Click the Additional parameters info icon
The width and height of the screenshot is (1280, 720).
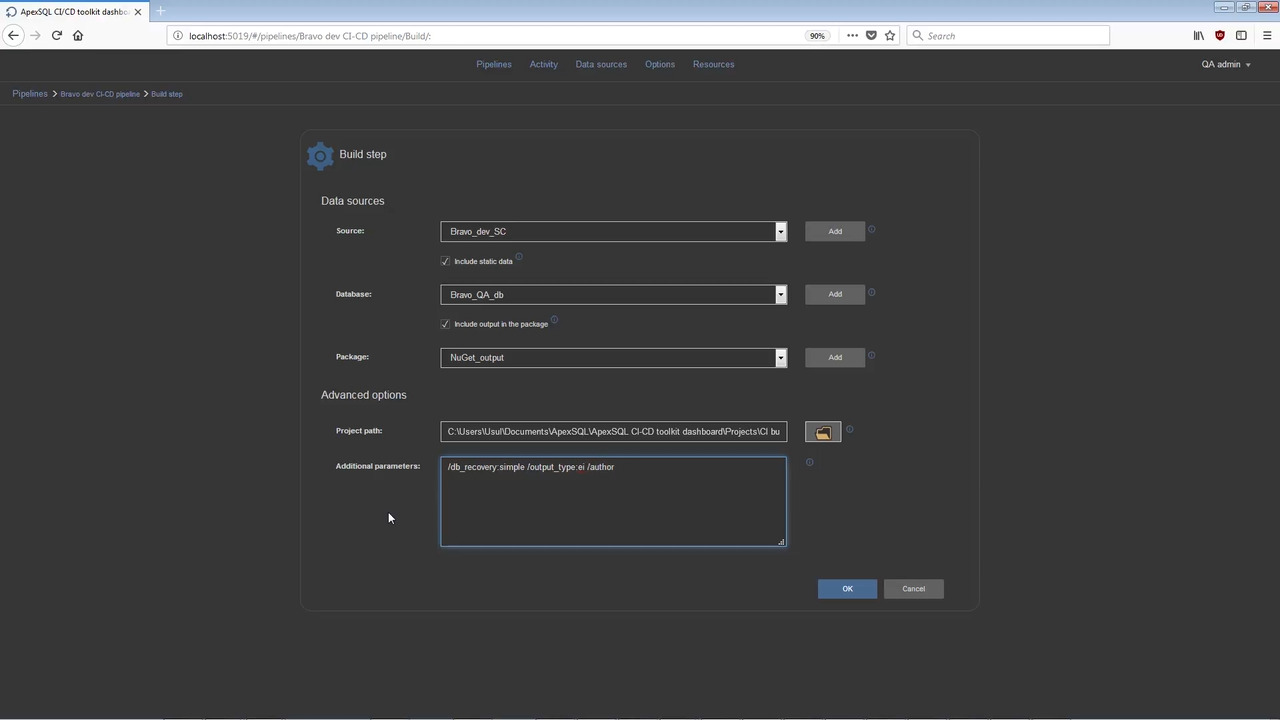[x=809, y=462]
